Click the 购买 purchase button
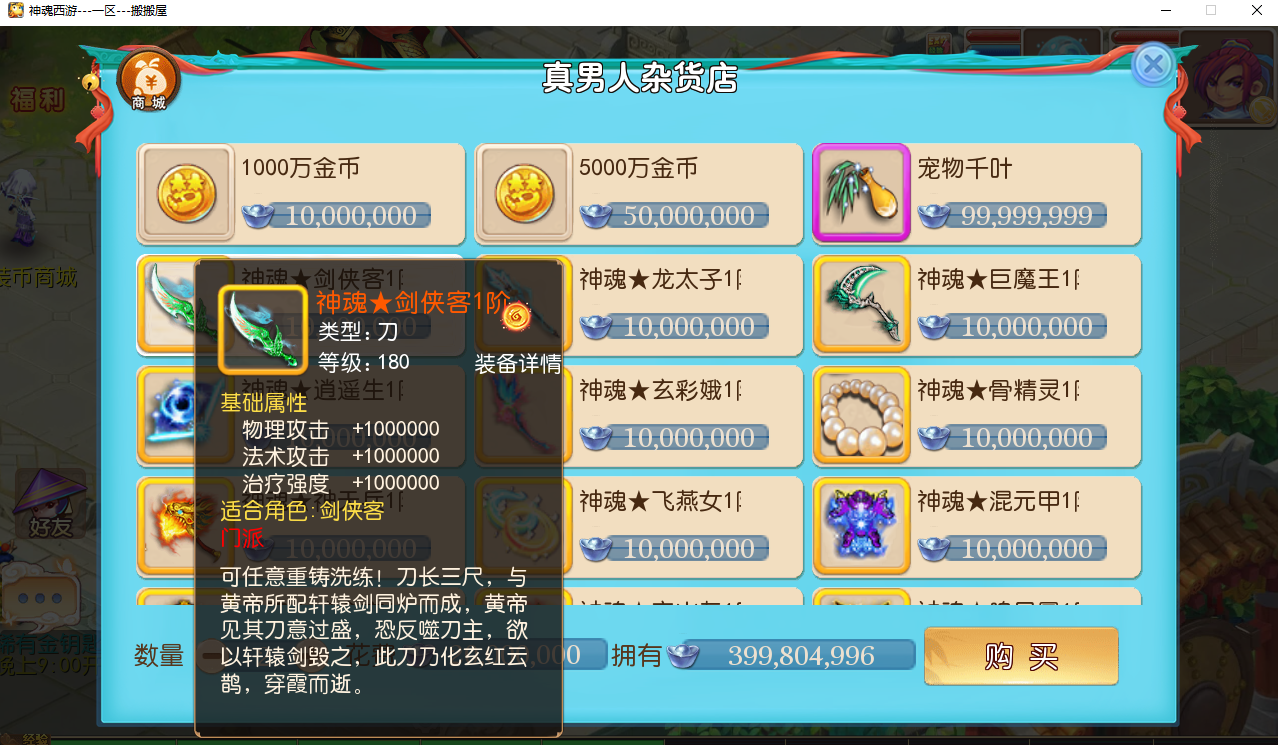This screenshot has width=1278, height=745. click(x=1021, y=657)
